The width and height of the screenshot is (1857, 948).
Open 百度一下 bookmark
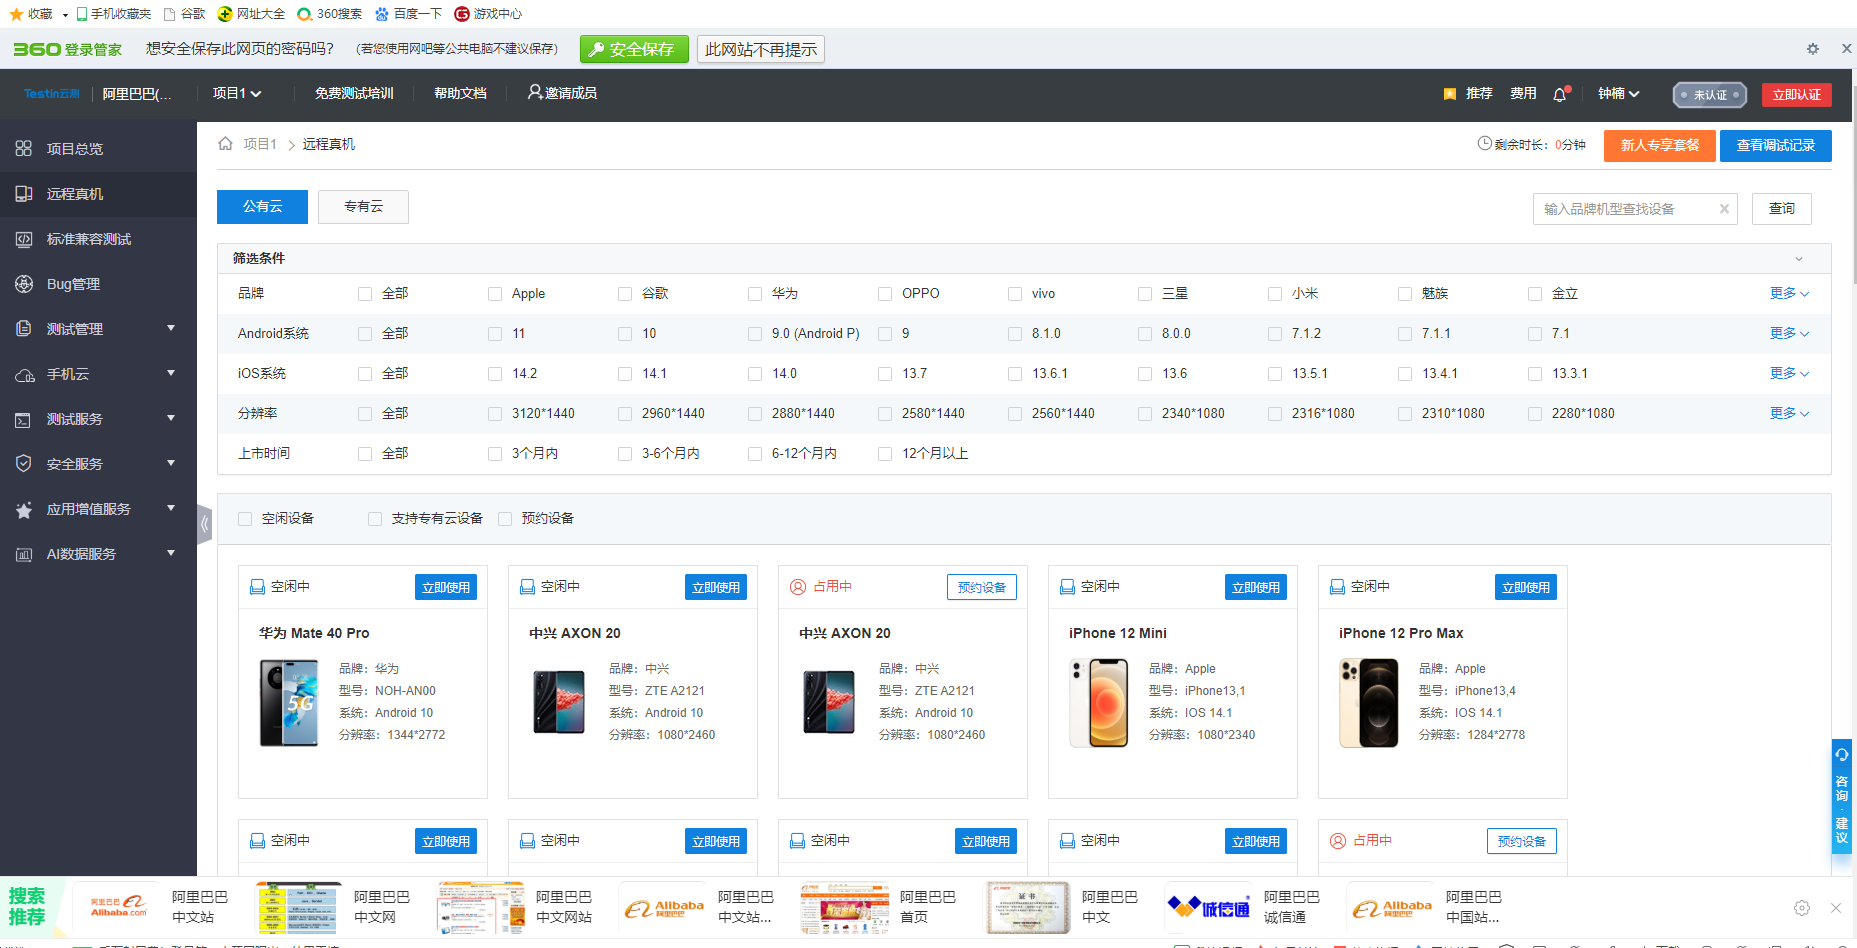408,14
